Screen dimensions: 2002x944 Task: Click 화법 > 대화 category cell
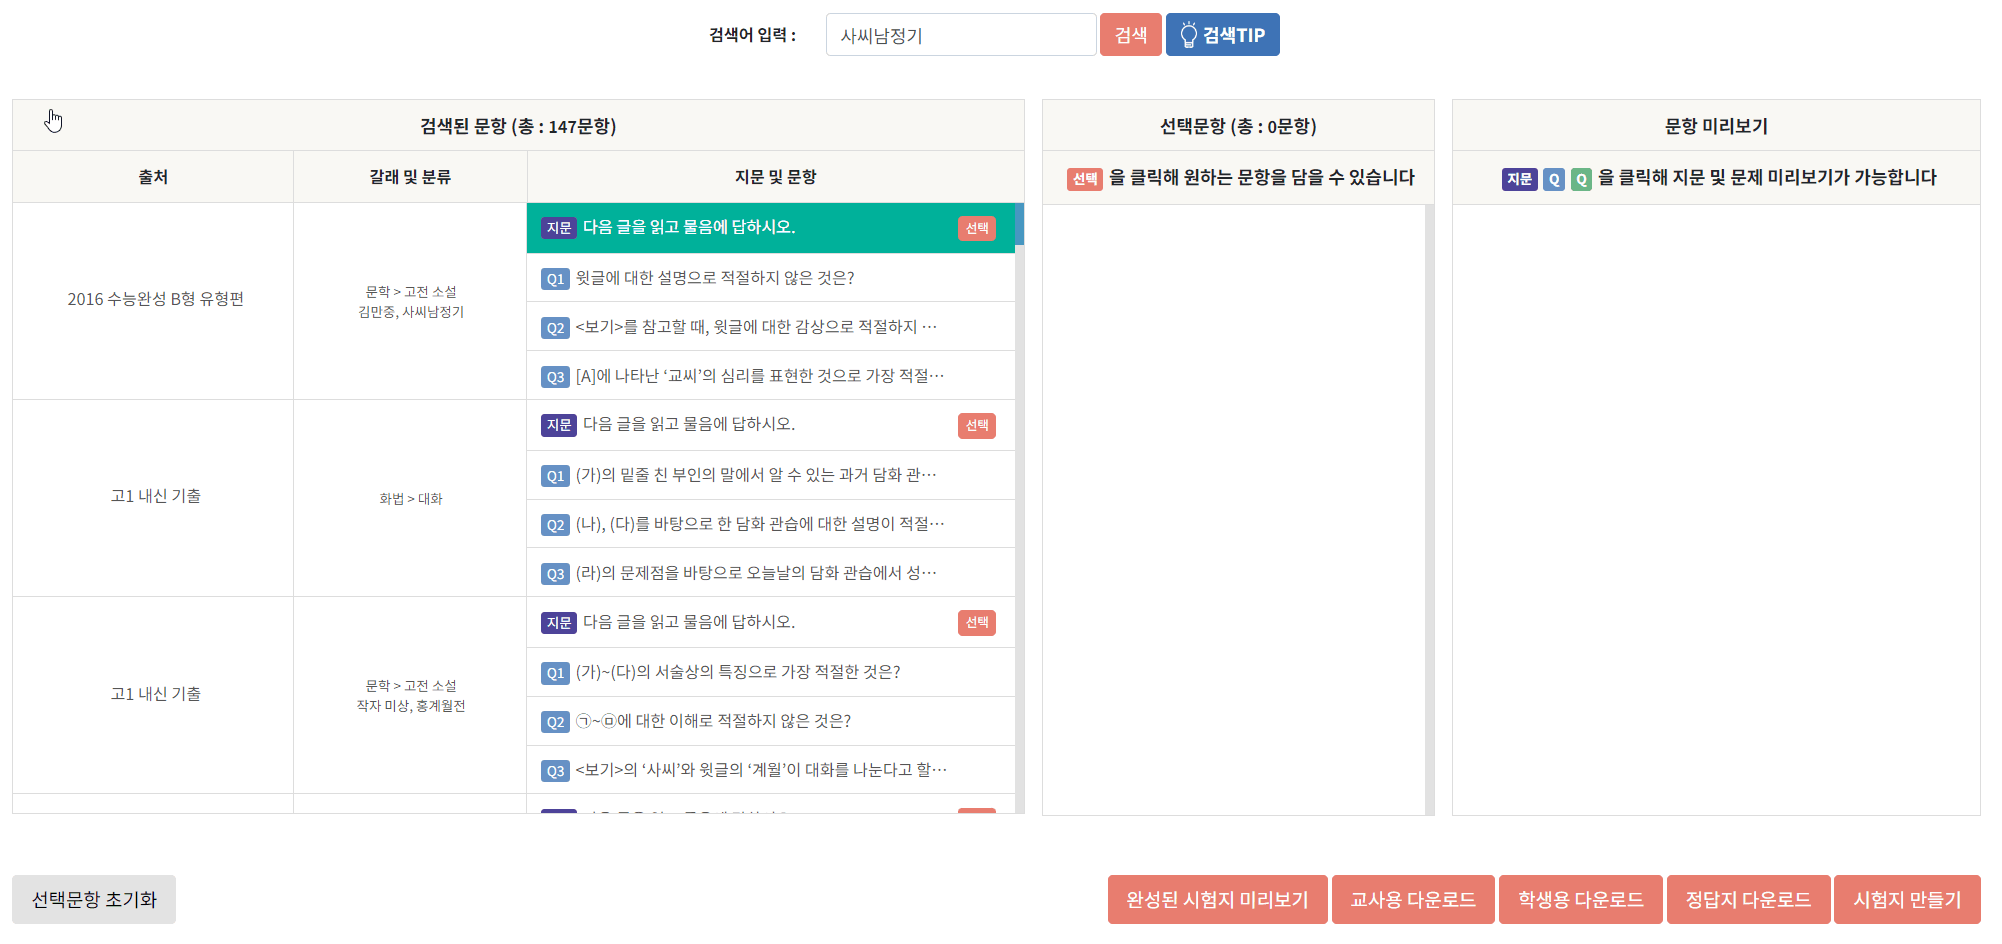tap(411, 499)
